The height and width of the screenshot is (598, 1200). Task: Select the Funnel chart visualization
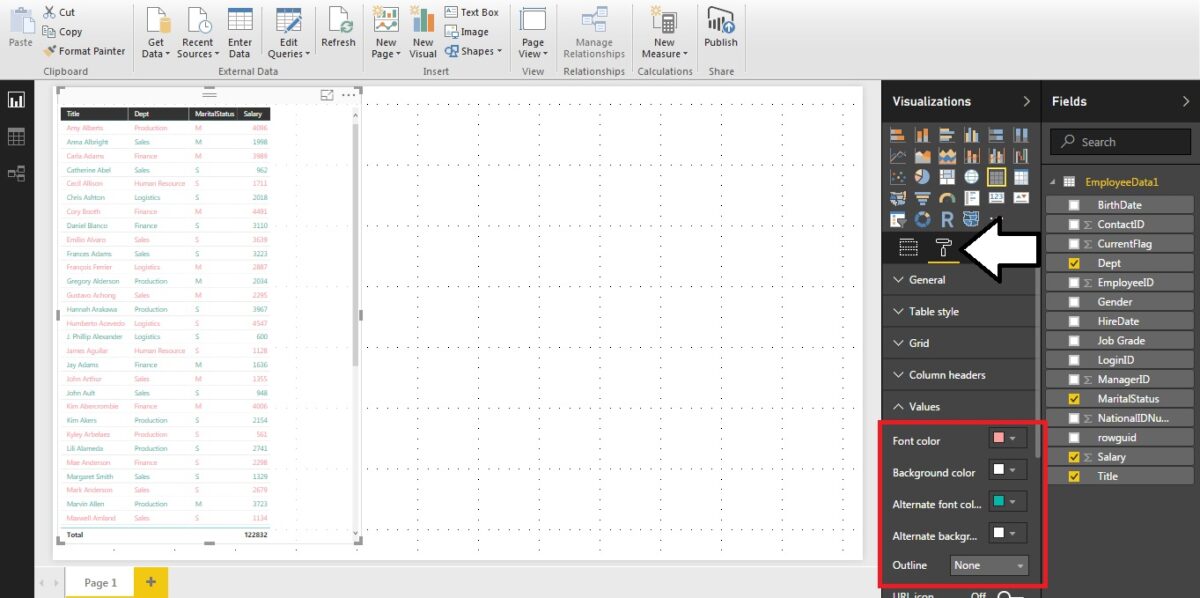point(922,197)
